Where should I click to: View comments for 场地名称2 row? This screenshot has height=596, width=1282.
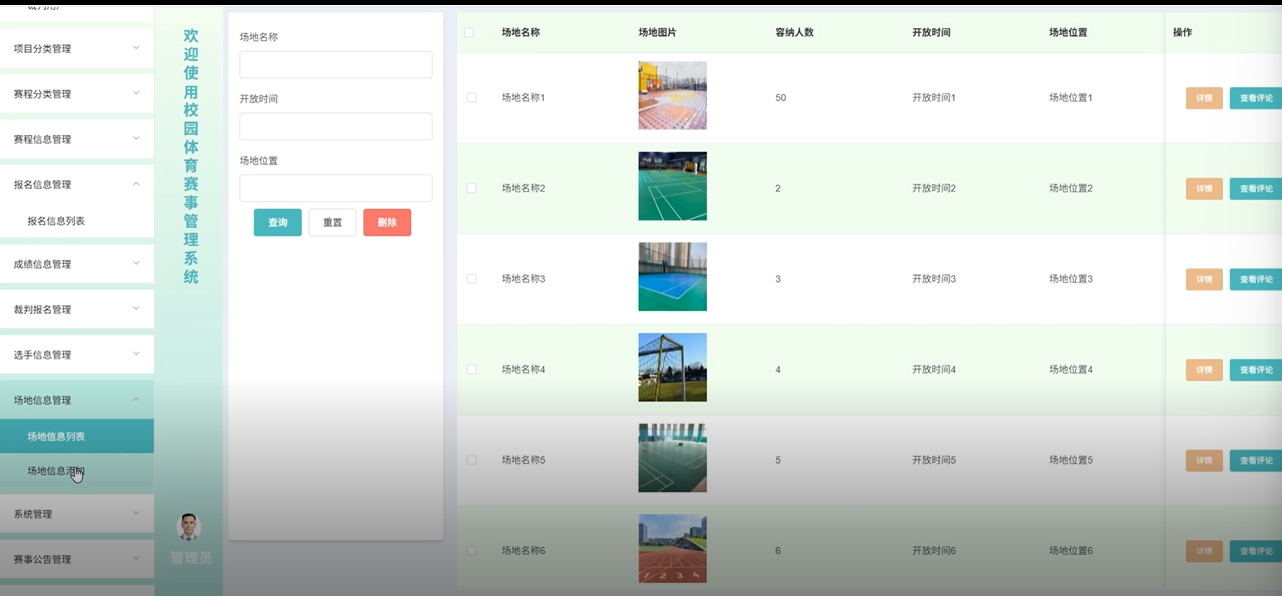click(x=1256, y=188)
